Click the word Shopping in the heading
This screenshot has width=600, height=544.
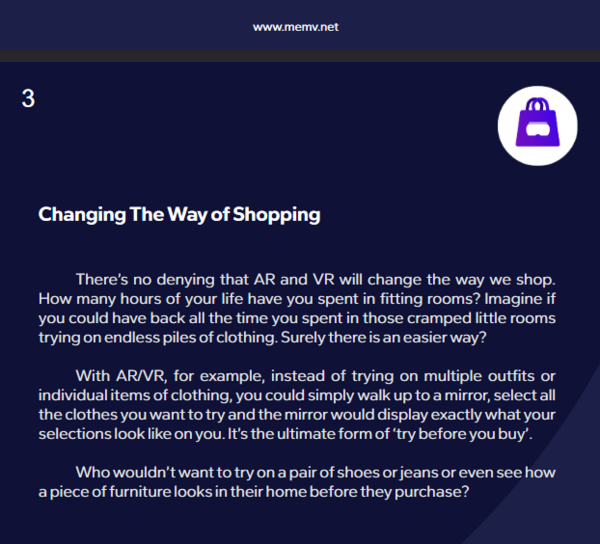click(x=277, y=215)
